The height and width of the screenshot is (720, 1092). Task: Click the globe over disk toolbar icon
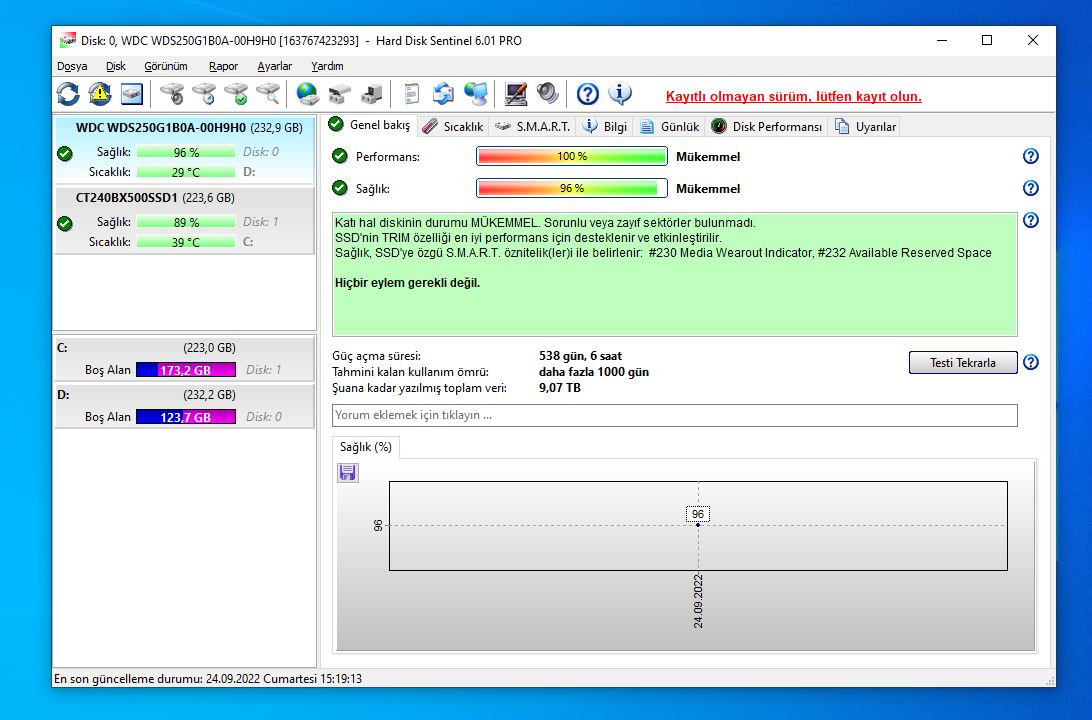(x=307, y=94)
